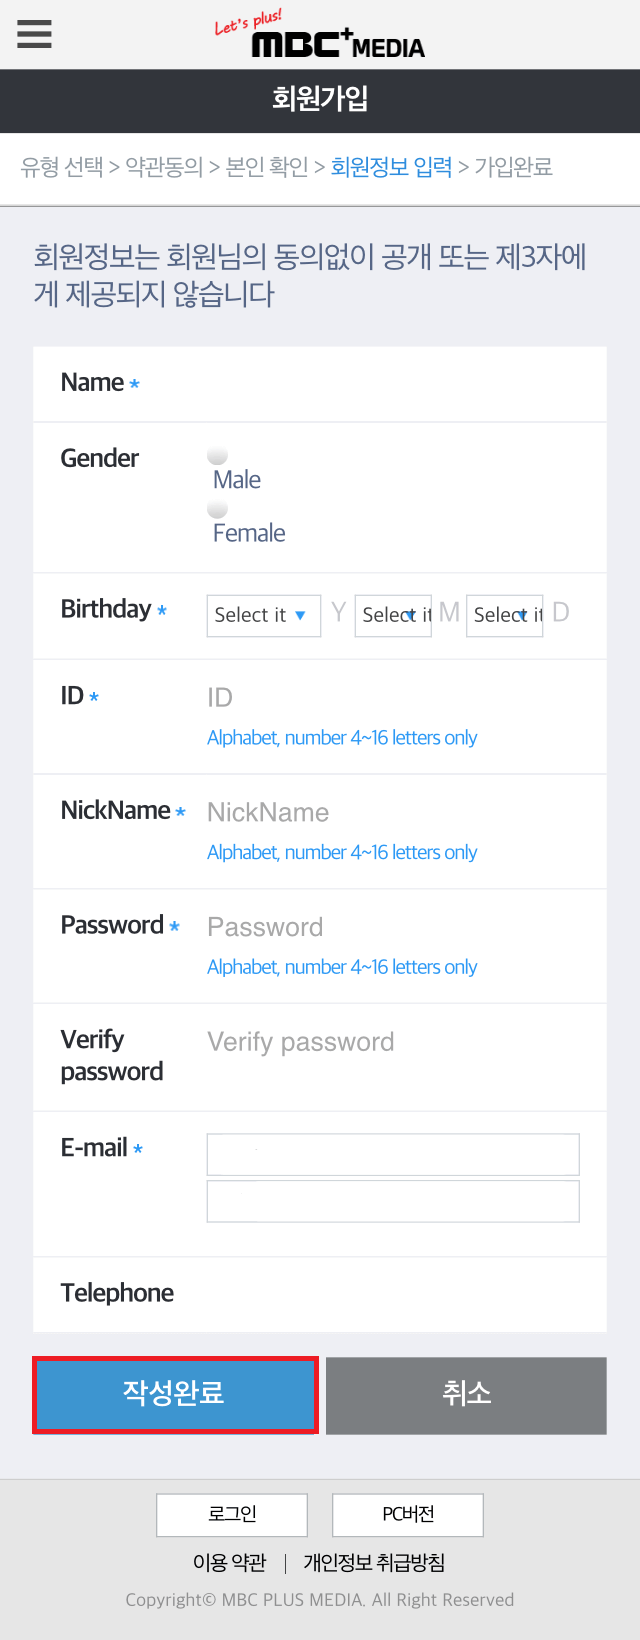Switch to PC버전 desktop version
The width and height of the screenshot is (640, 1640).
coord(408,1515)
